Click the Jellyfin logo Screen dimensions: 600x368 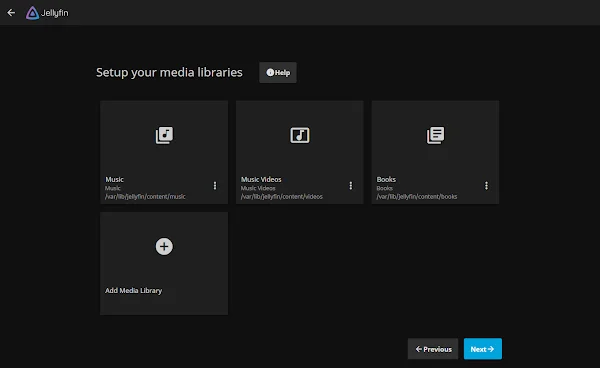pyautogui.click(x=47, y=13)
